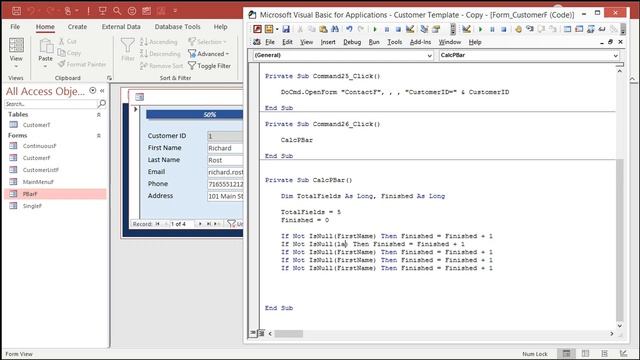Click the presentation screen icon in Access title bar
This screenshot has height=360, width=640.
[102, 11]
